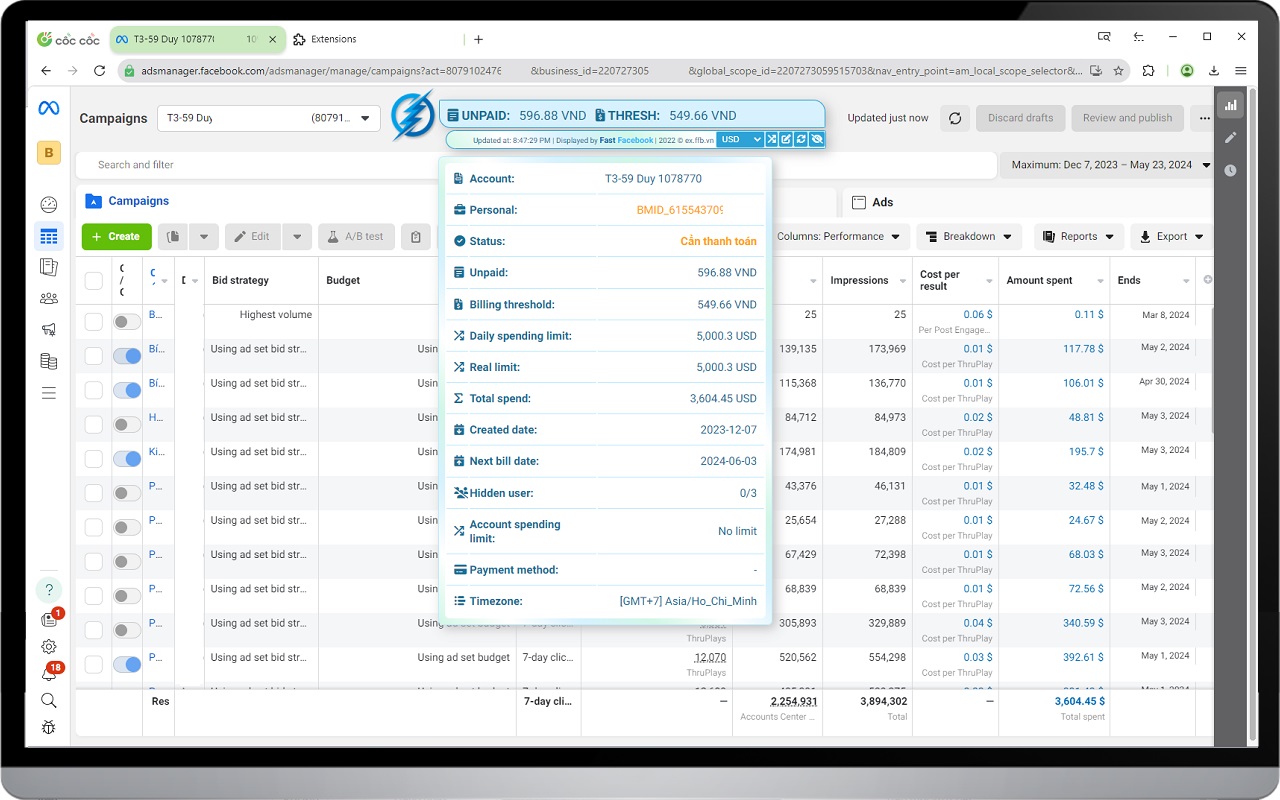Screen dimensions: 1280x800
Task: Tick checkbox for Highest volume campaign row
Action: point(94,322)
